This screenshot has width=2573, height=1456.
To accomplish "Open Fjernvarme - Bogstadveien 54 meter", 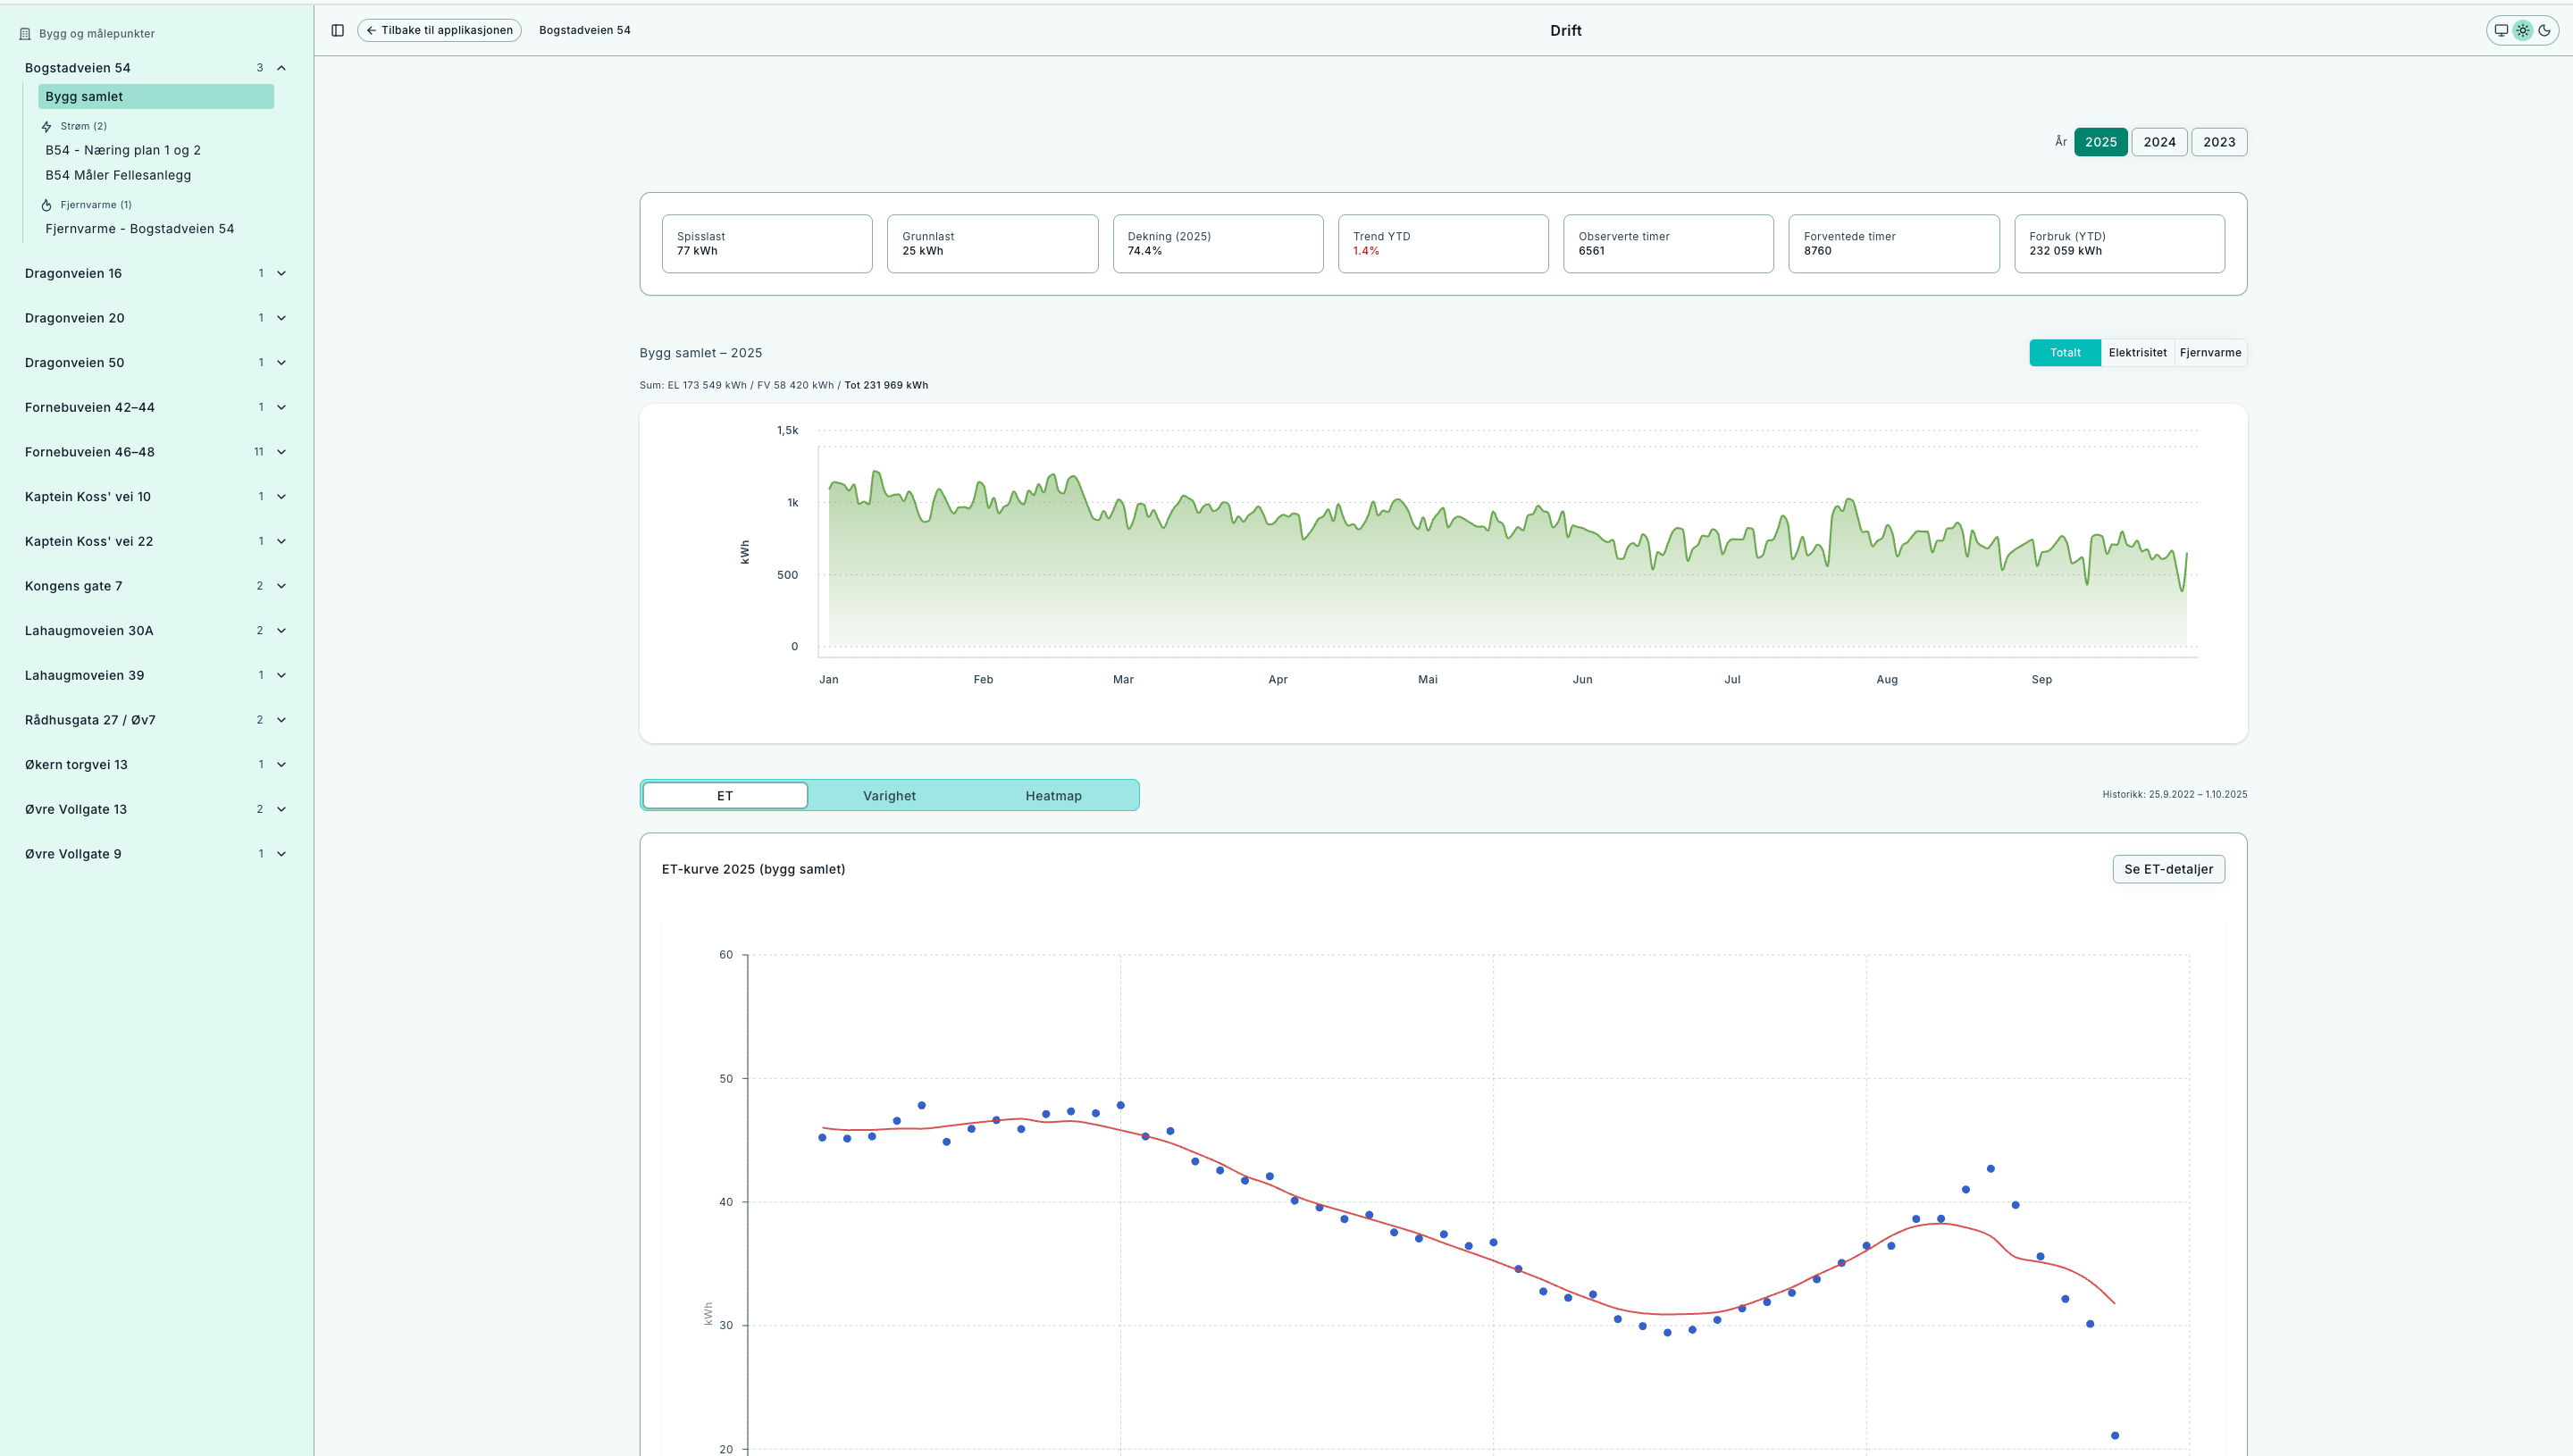I will (x=139, y=229).
